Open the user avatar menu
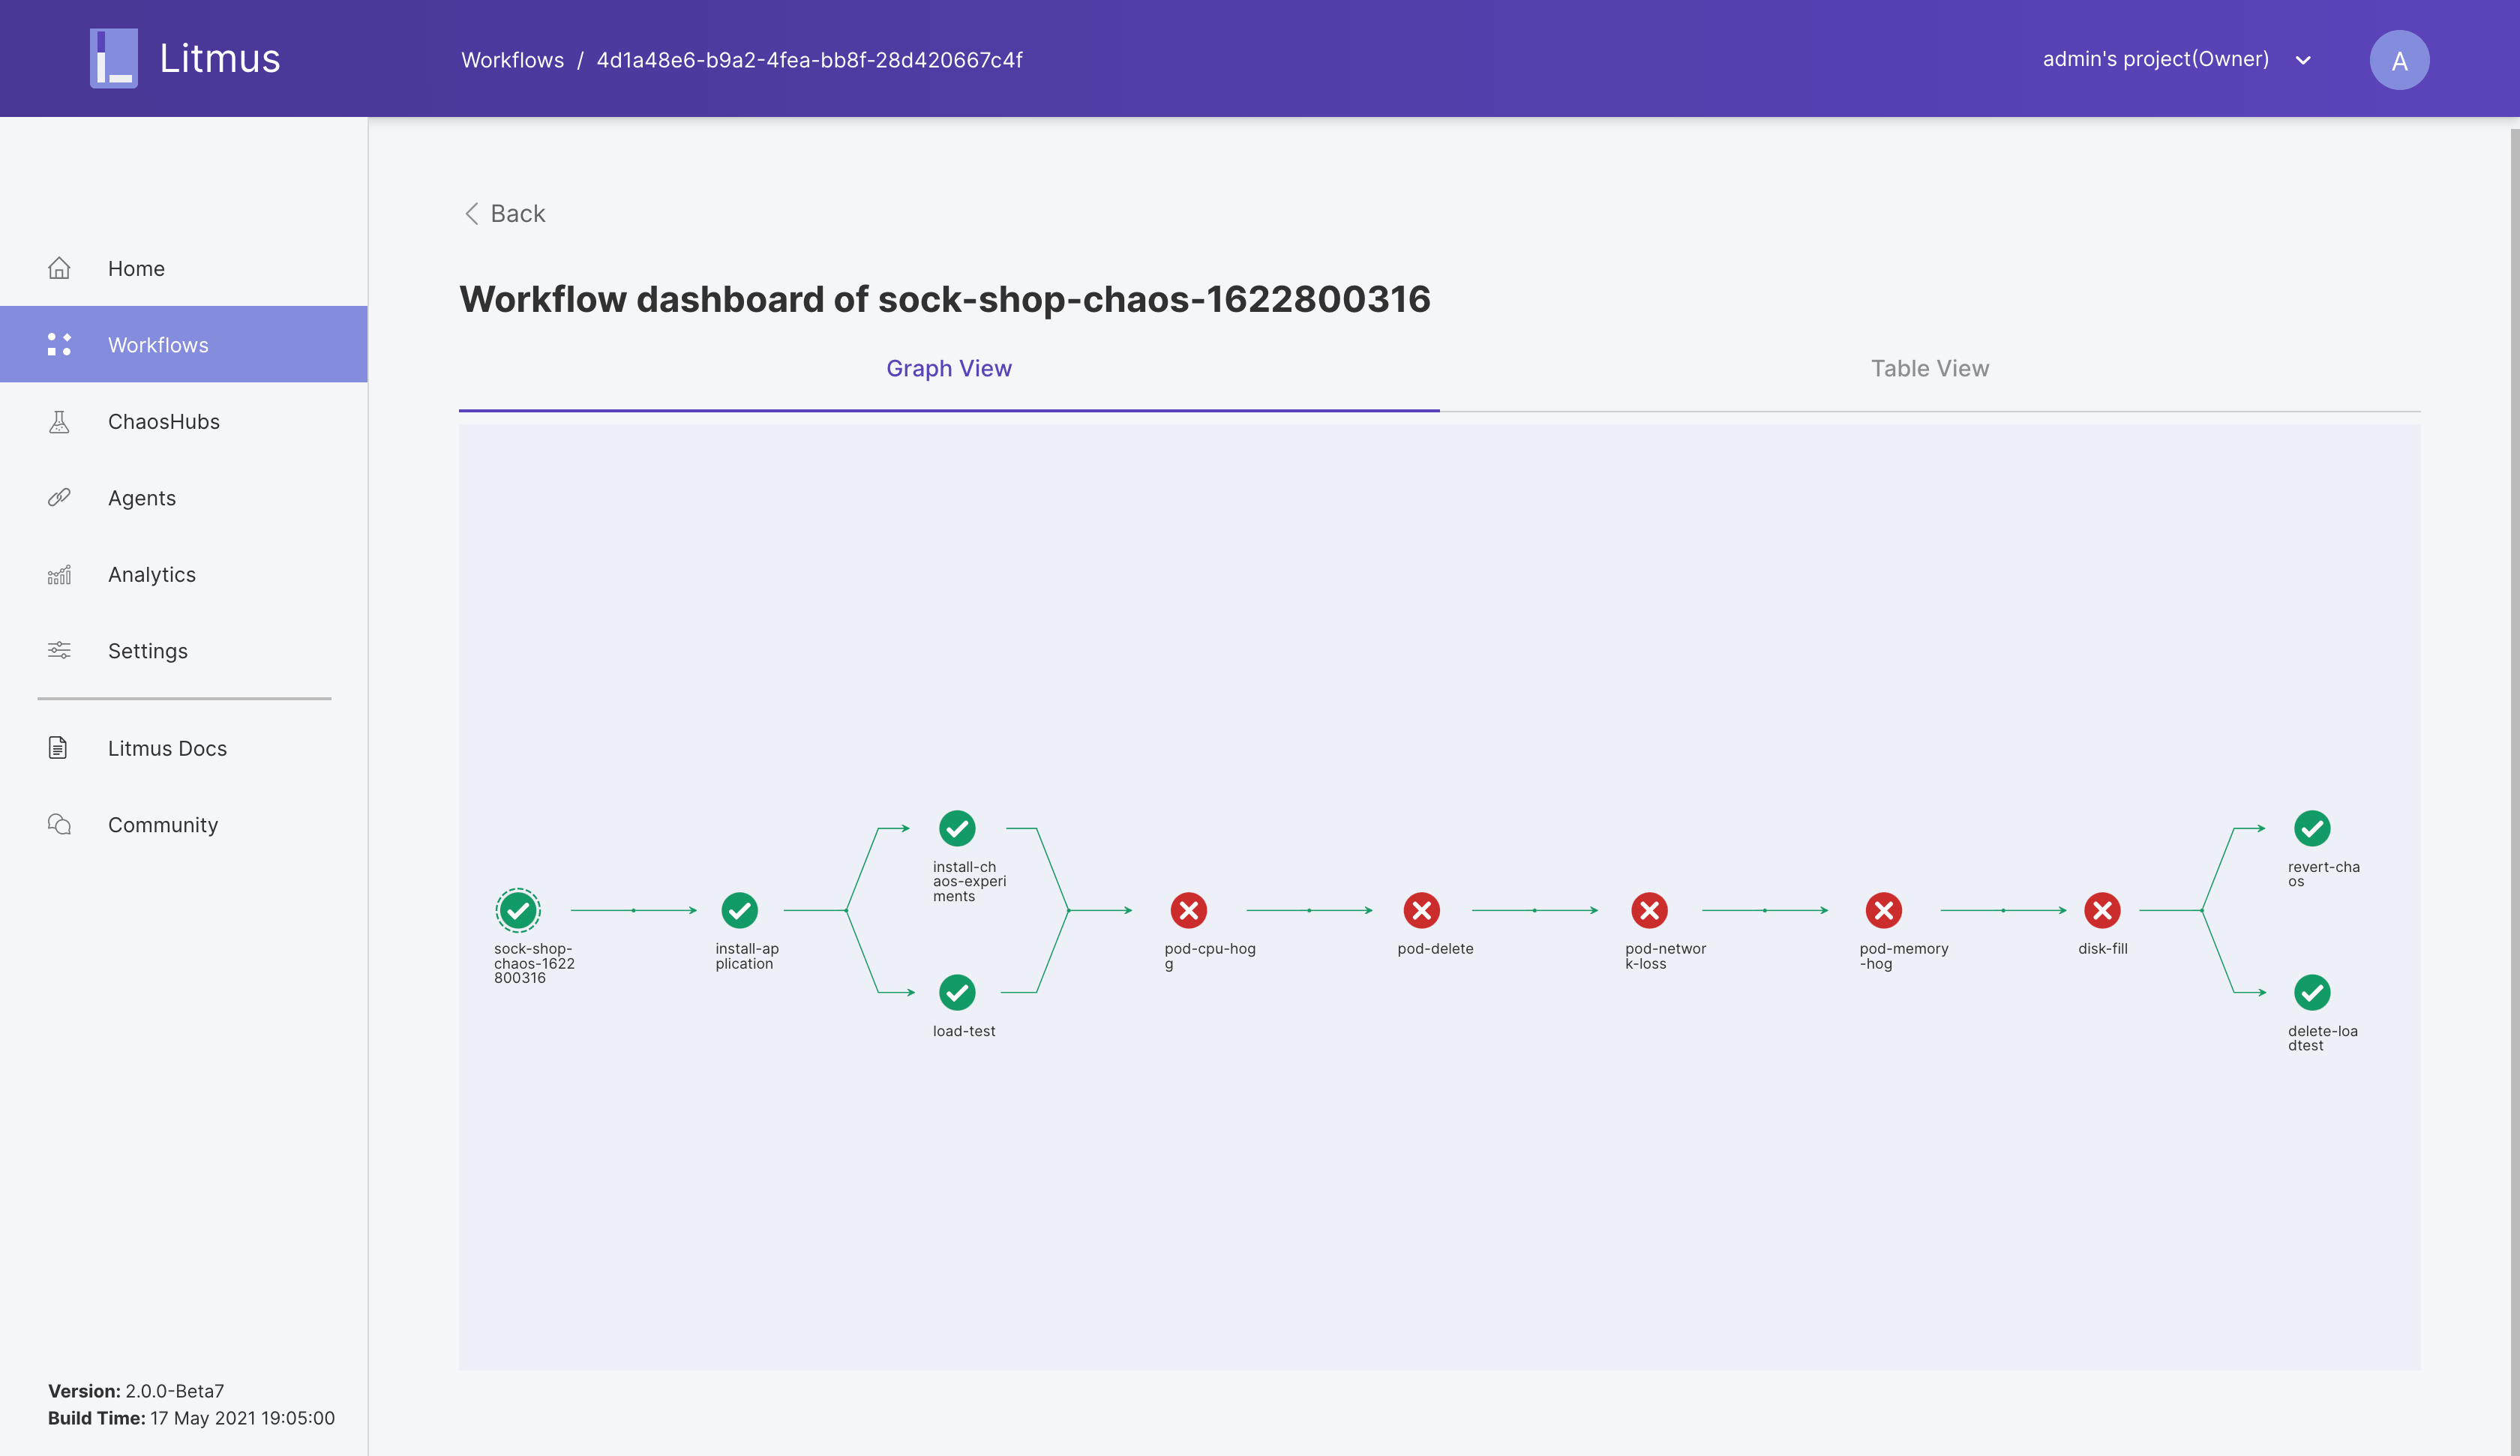The image size is (2520, 1456). point(2399,60)
